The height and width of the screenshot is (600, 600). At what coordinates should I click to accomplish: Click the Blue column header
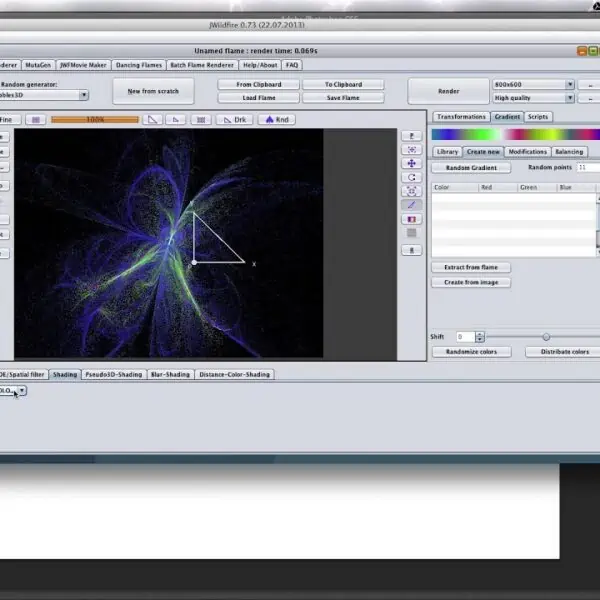576,188
